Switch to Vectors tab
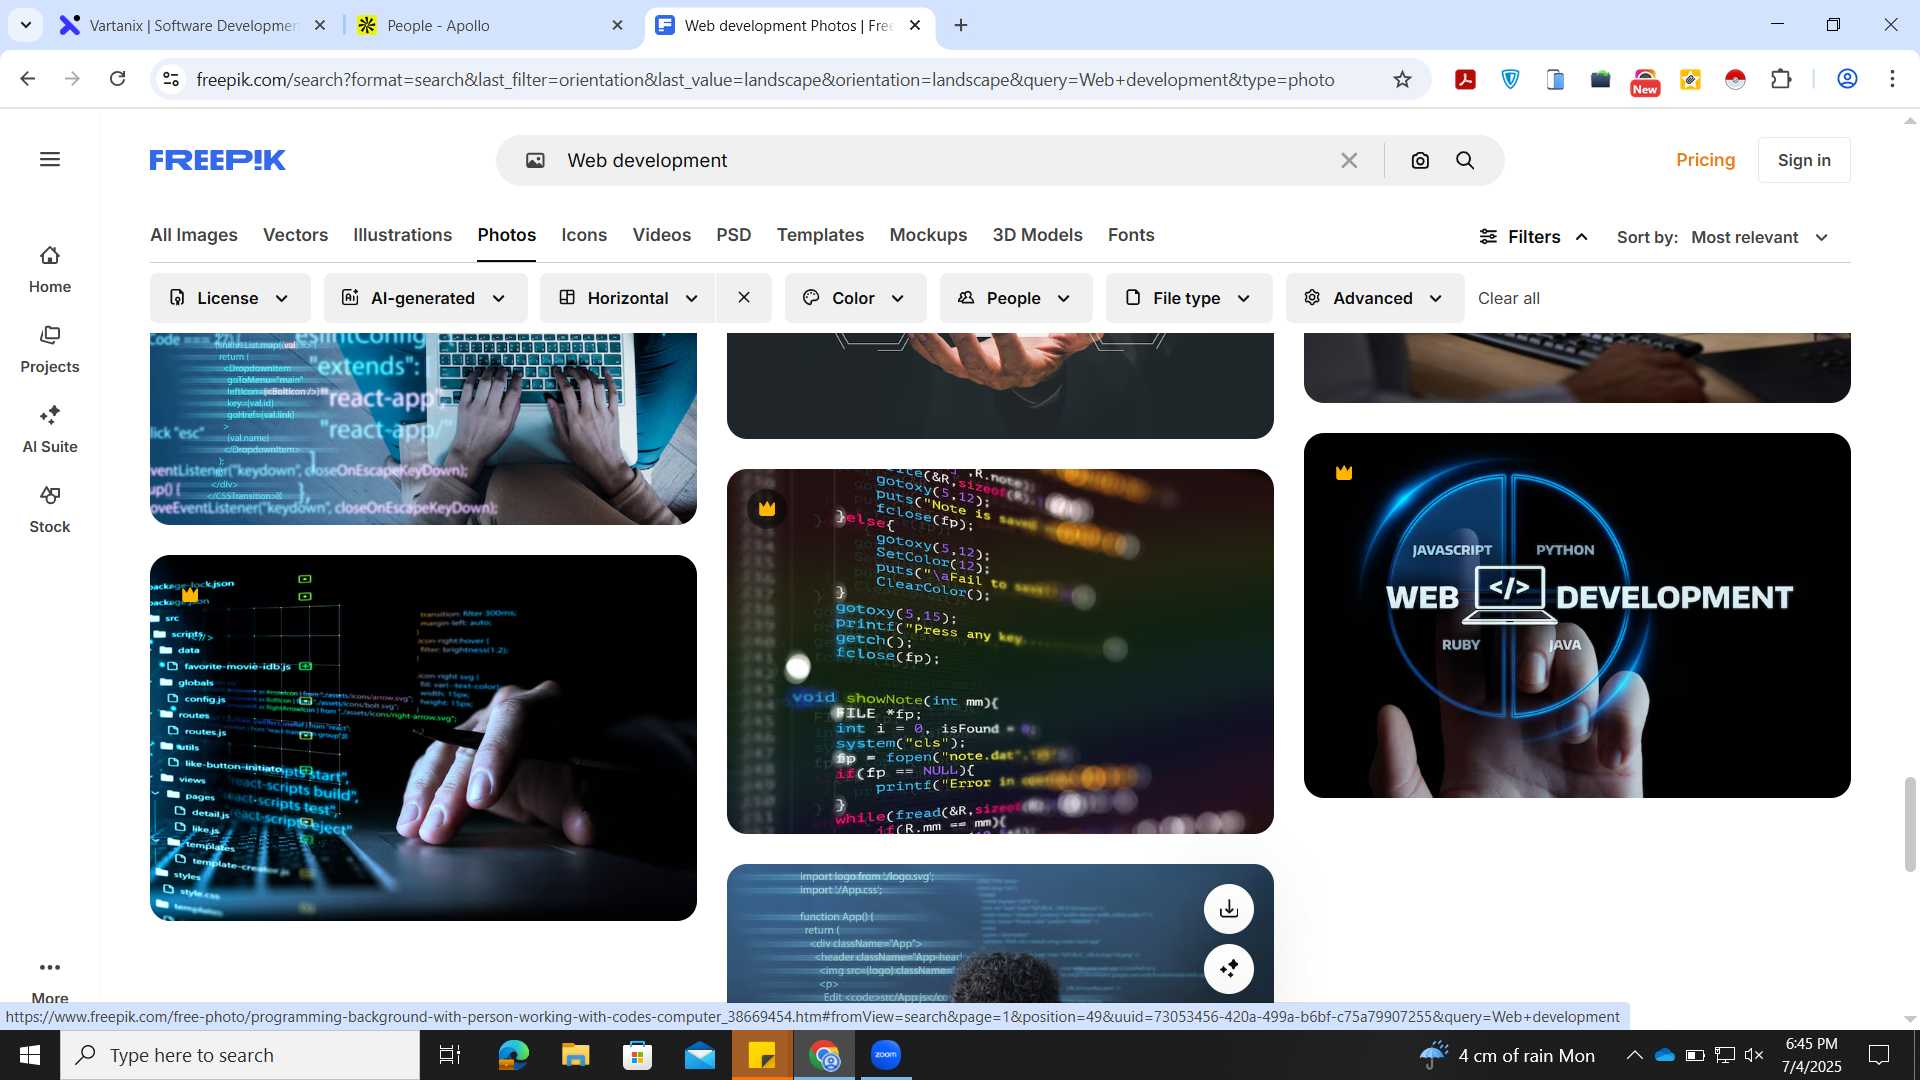Viewport: 1920px width, 1080px height. tap(295, 235)
